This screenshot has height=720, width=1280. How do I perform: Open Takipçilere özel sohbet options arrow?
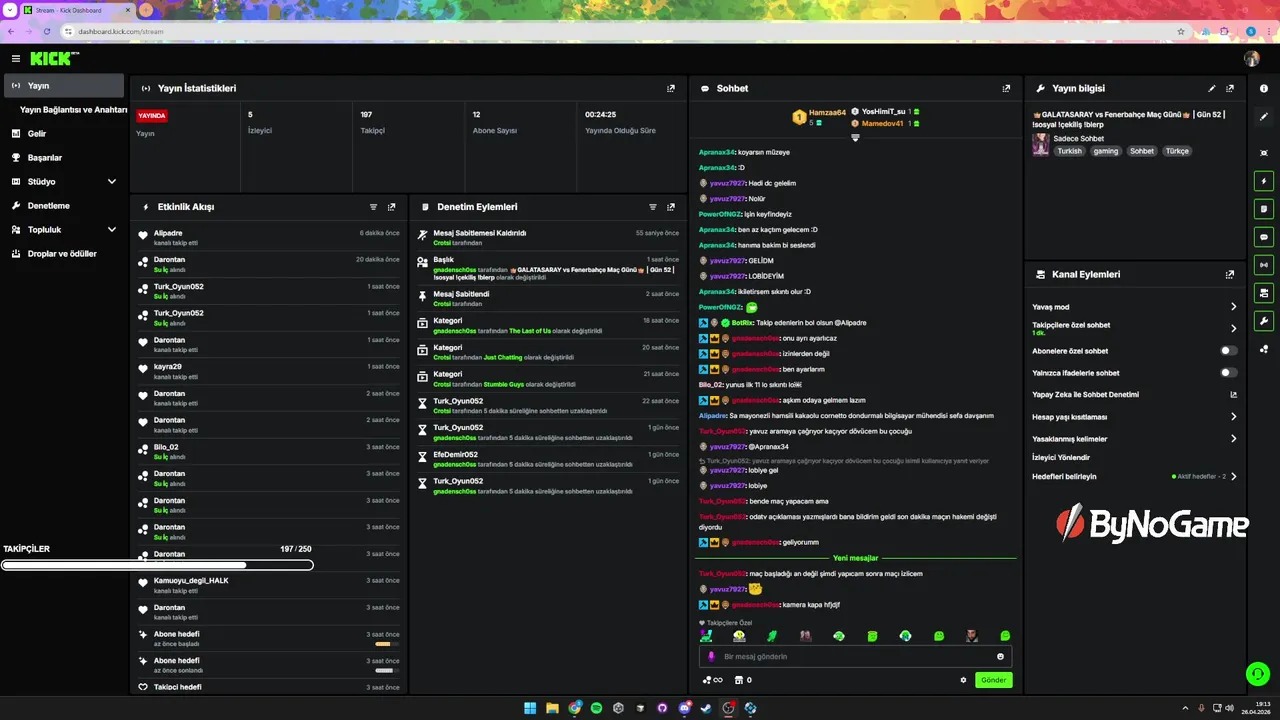[x=1233, y=328]
